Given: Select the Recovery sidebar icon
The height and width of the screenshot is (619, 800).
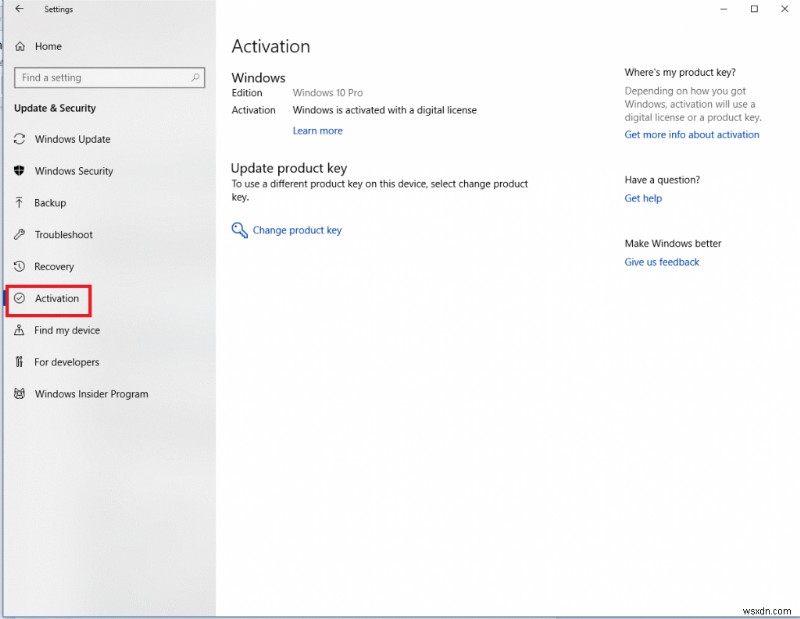Looking at the screenshot, I should (x=20, y=267).
